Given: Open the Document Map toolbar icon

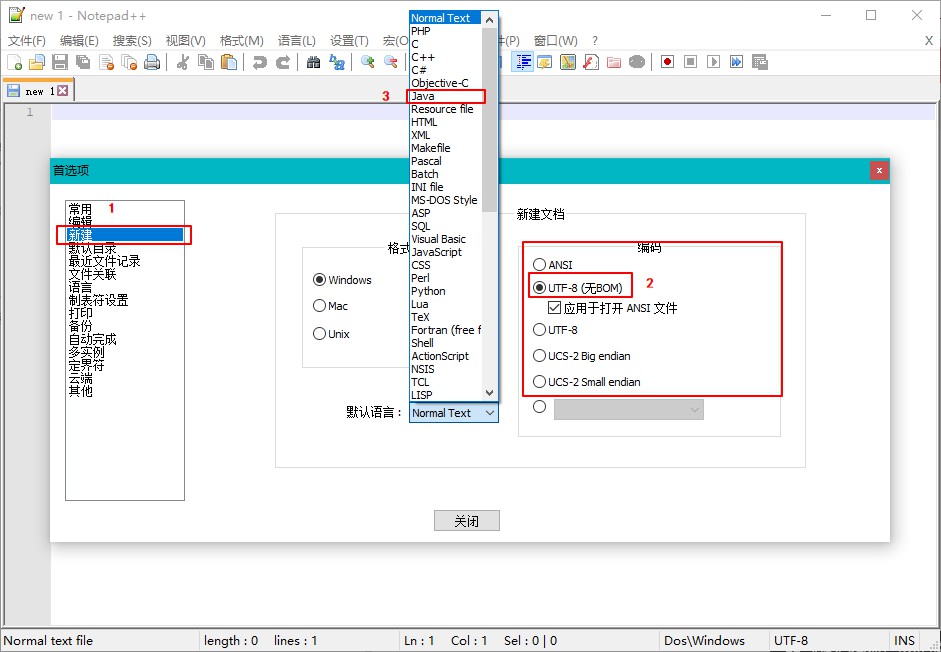Looking at the screenshot, I should (567, 62).
